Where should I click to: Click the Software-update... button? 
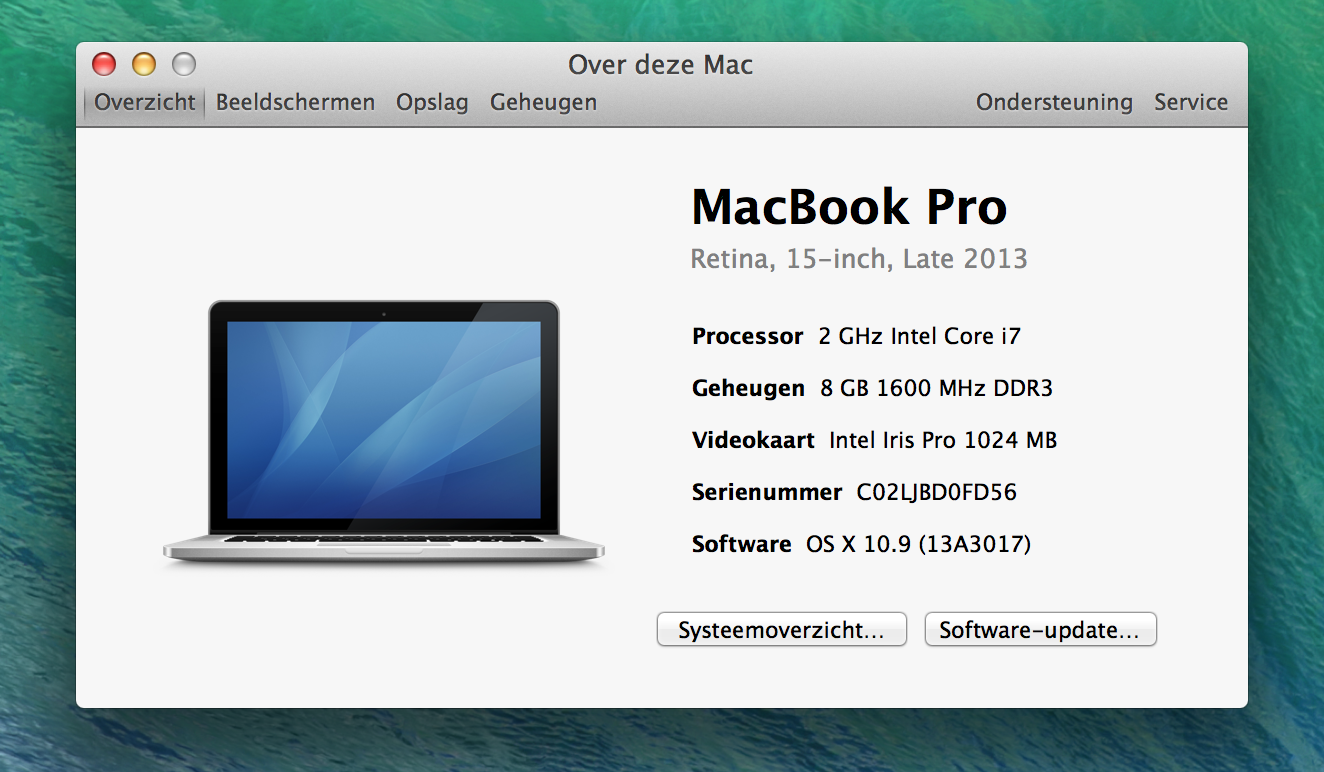pos(1040,630)
